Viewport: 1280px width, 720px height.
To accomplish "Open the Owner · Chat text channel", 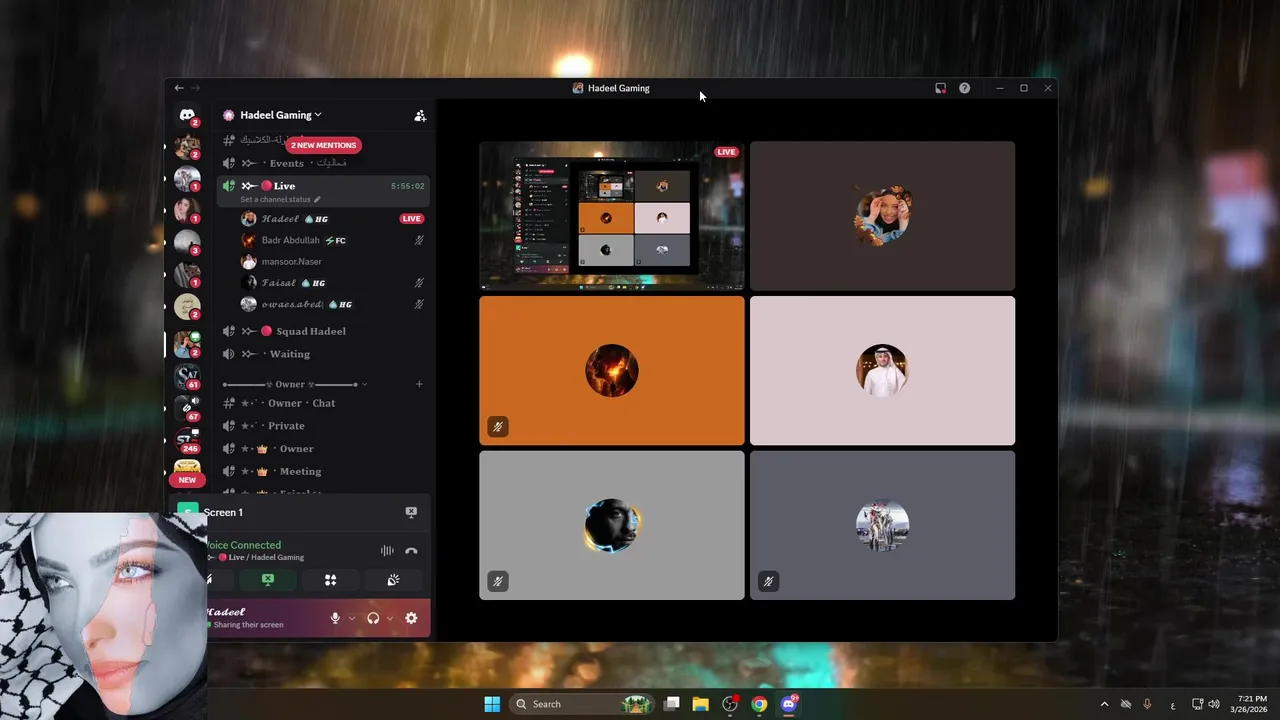I will tap(324, 403).
